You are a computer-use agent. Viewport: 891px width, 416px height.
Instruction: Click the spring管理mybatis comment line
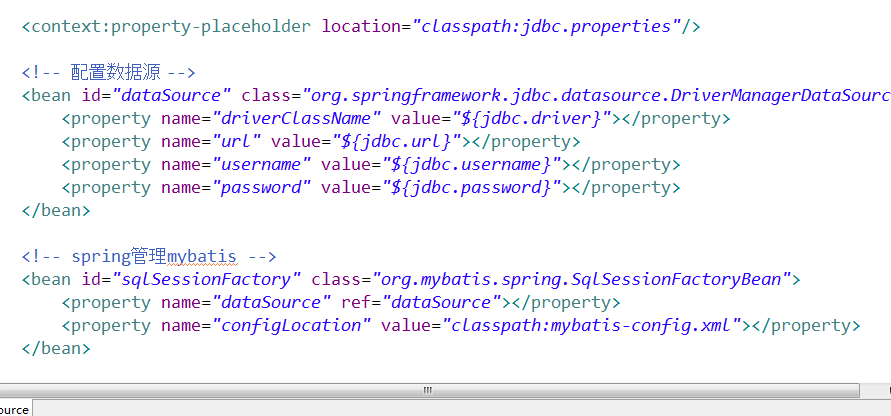click(x=149, y=256)
